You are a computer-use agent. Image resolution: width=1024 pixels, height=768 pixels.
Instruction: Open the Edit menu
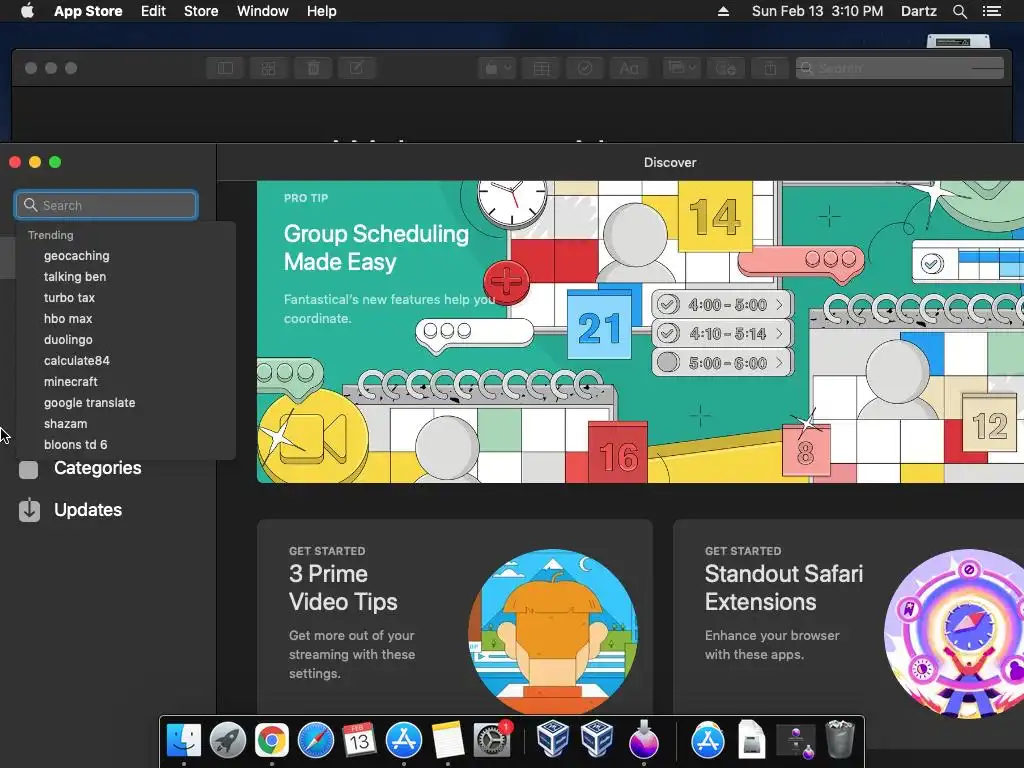pyautogui.click(x=153, y=11)
